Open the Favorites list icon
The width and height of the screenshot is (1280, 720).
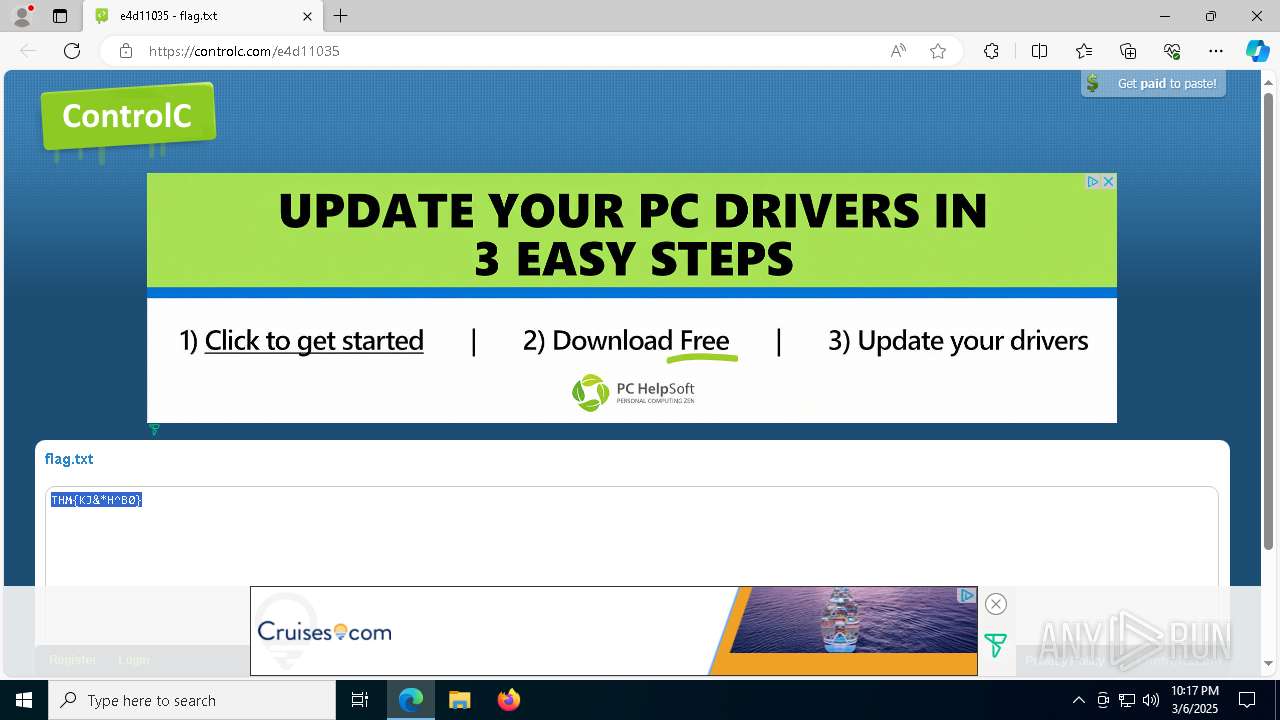(1084, 51)
